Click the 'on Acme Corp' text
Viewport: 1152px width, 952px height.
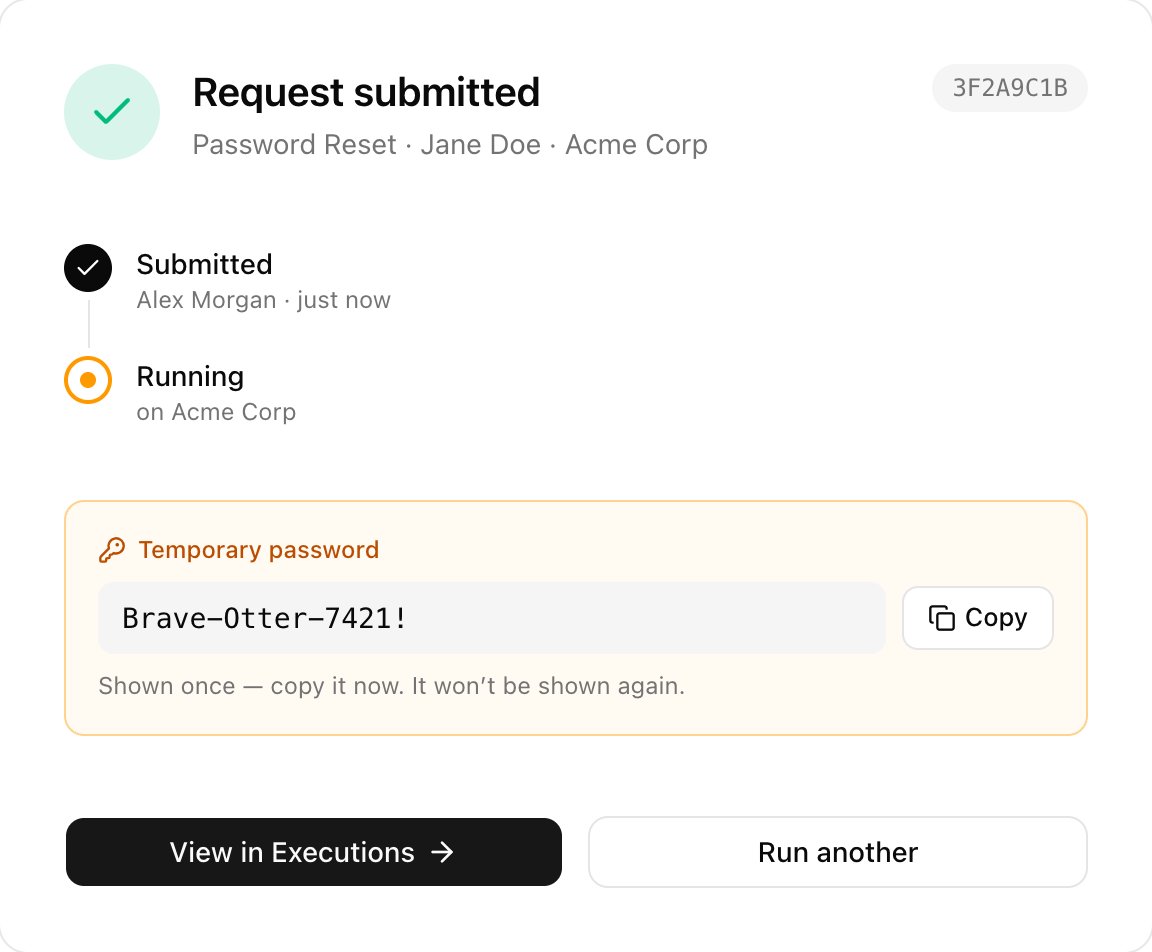(x=216, y=412)
